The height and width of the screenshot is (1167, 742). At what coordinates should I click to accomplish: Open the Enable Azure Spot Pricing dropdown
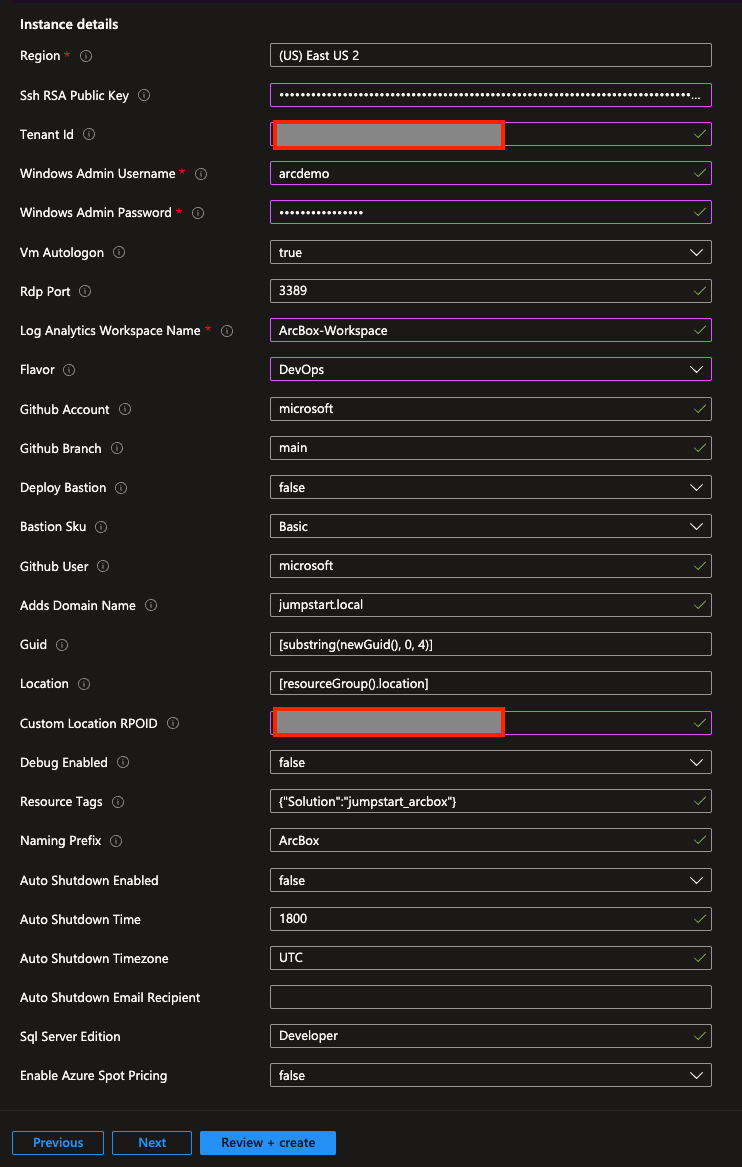click(x=490, y=1075)
